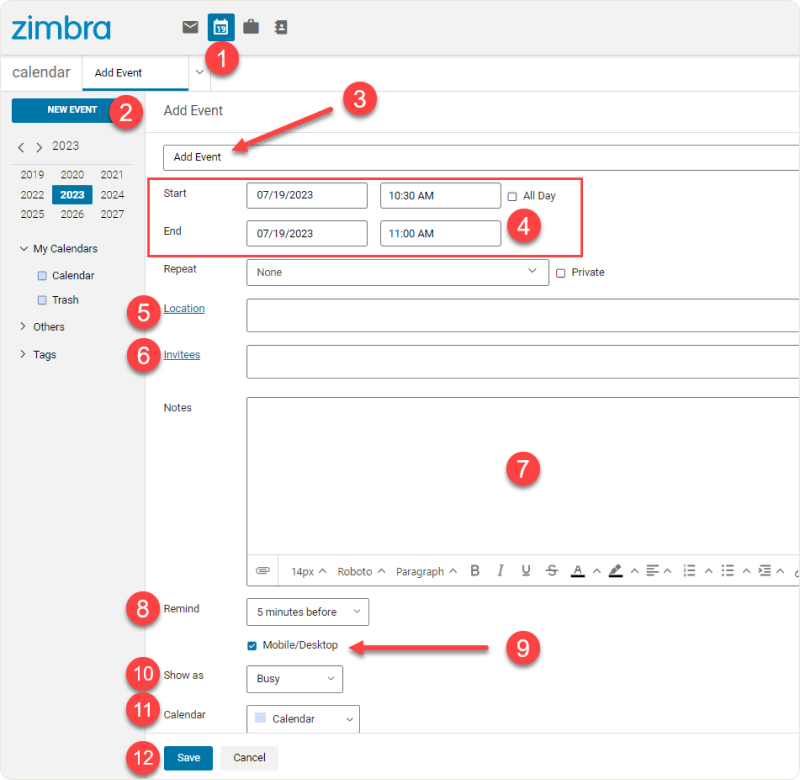Toggle the Trash calendar checkbox

(42, 300)
